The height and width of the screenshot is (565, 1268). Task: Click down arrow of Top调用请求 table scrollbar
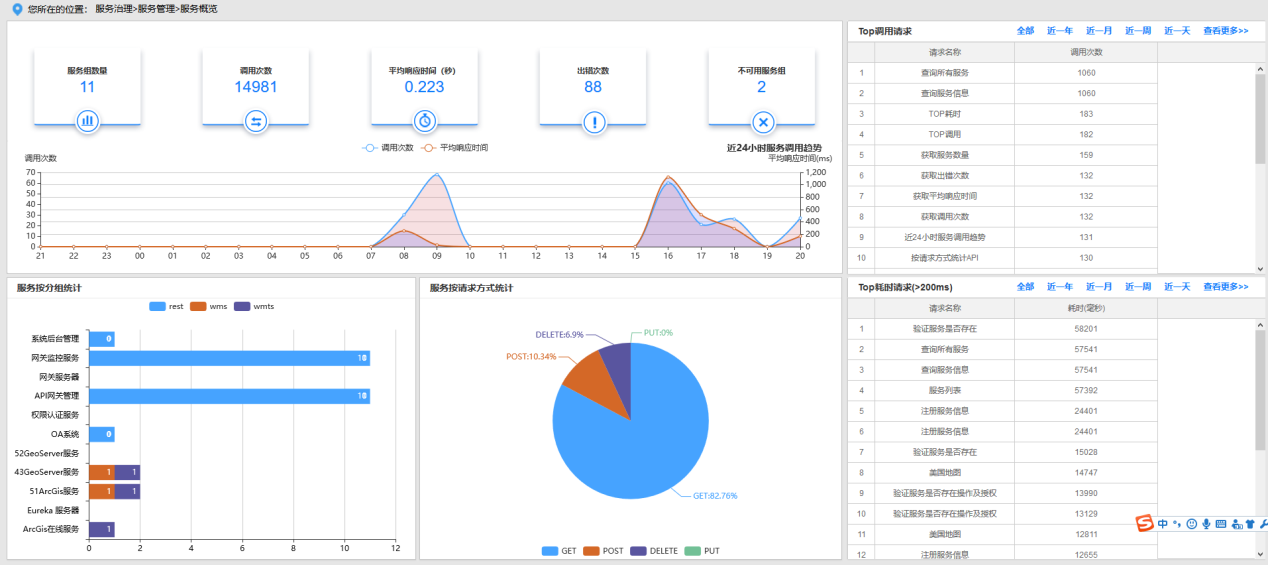1260,268
